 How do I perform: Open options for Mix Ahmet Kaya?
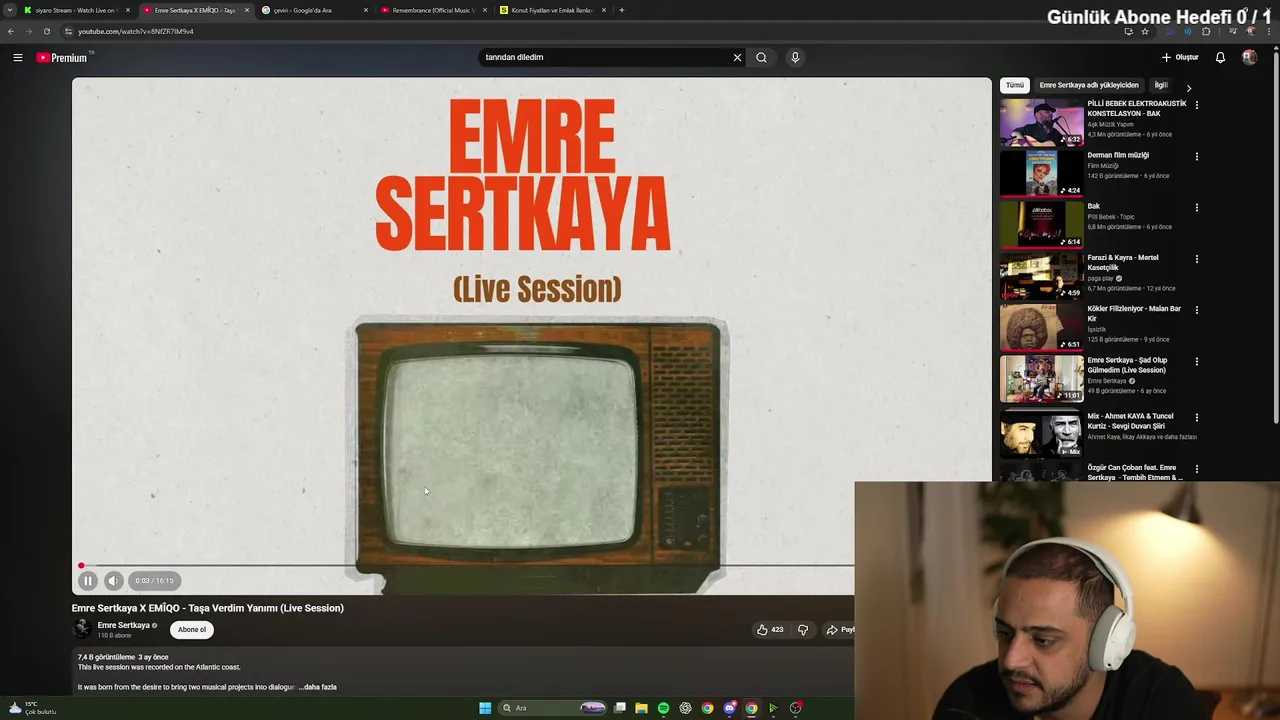point(1196,417)
